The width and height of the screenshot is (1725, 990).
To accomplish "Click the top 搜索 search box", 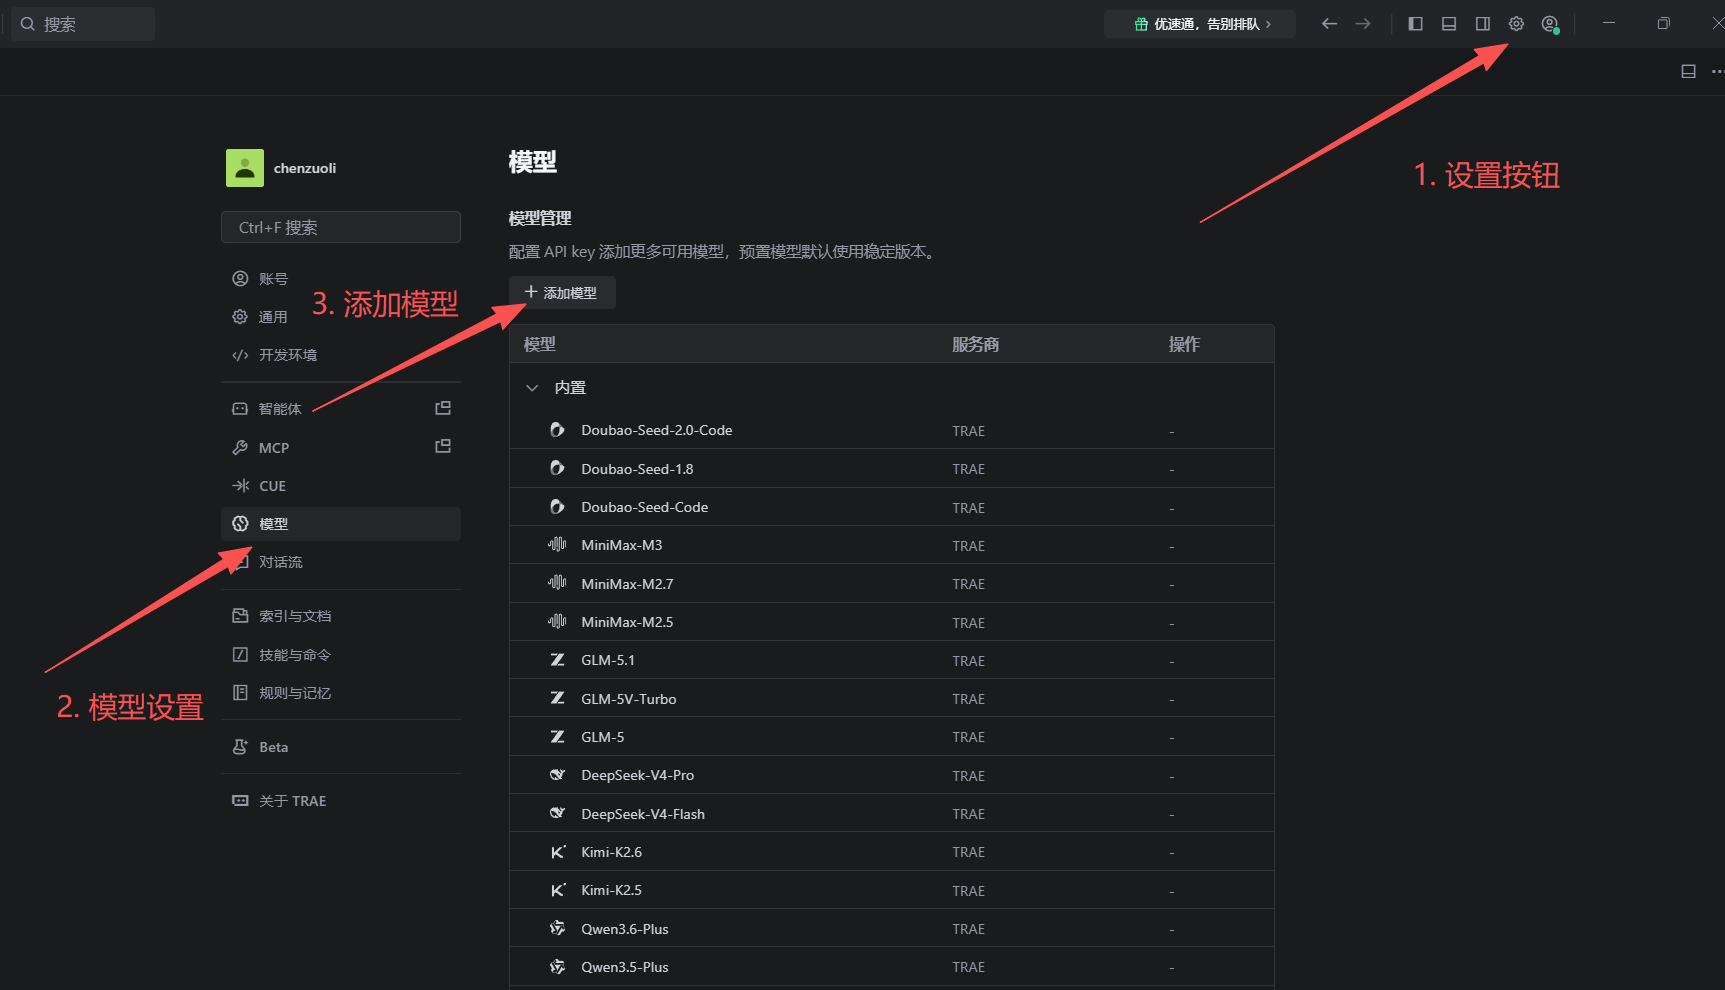I will coord(83,24).
